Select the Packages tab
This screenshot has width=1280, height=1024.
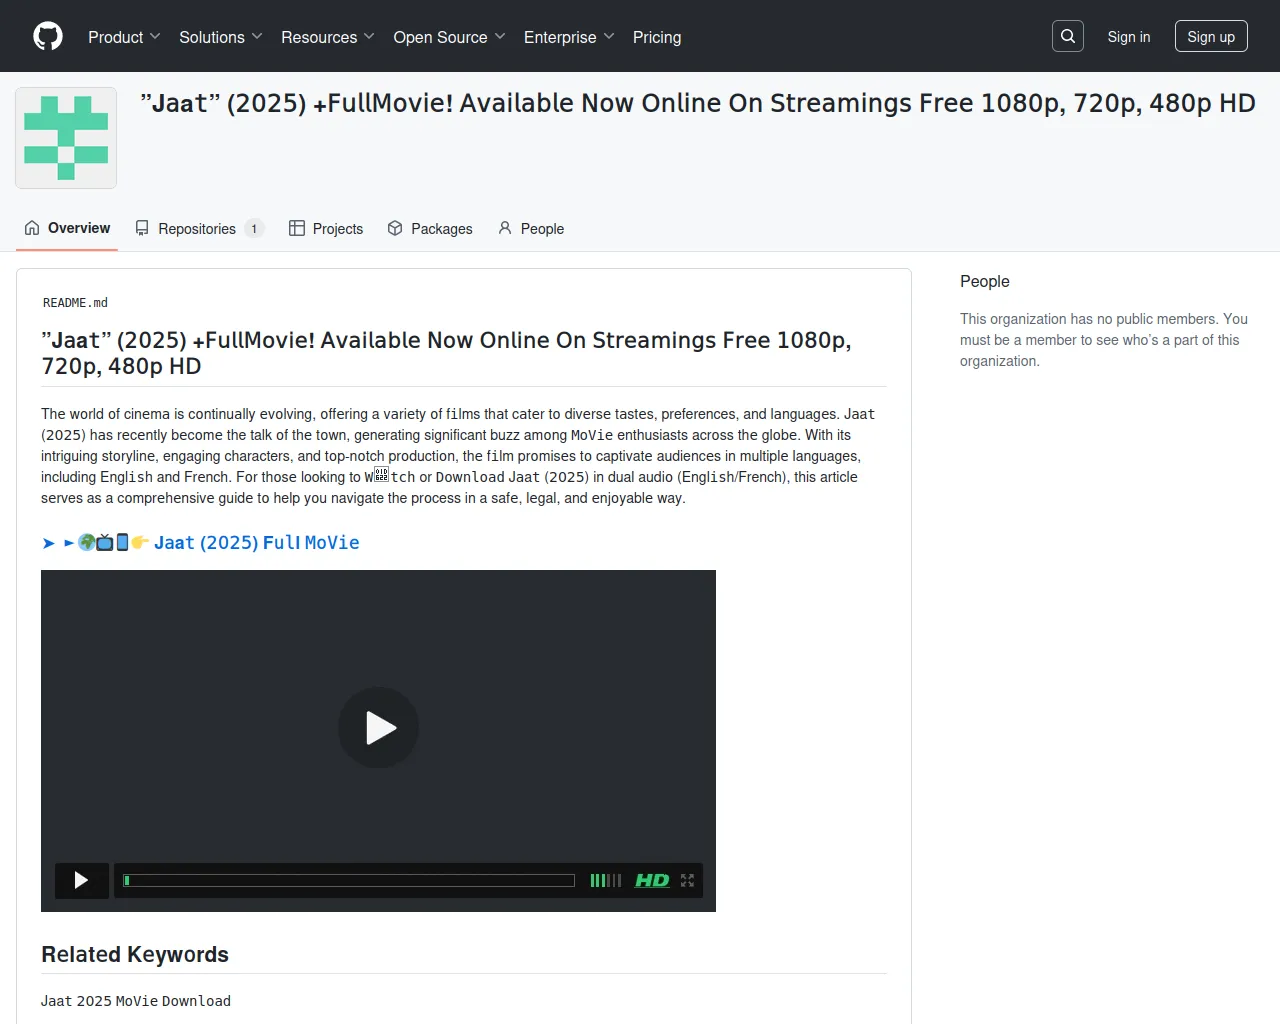point(430,228)
